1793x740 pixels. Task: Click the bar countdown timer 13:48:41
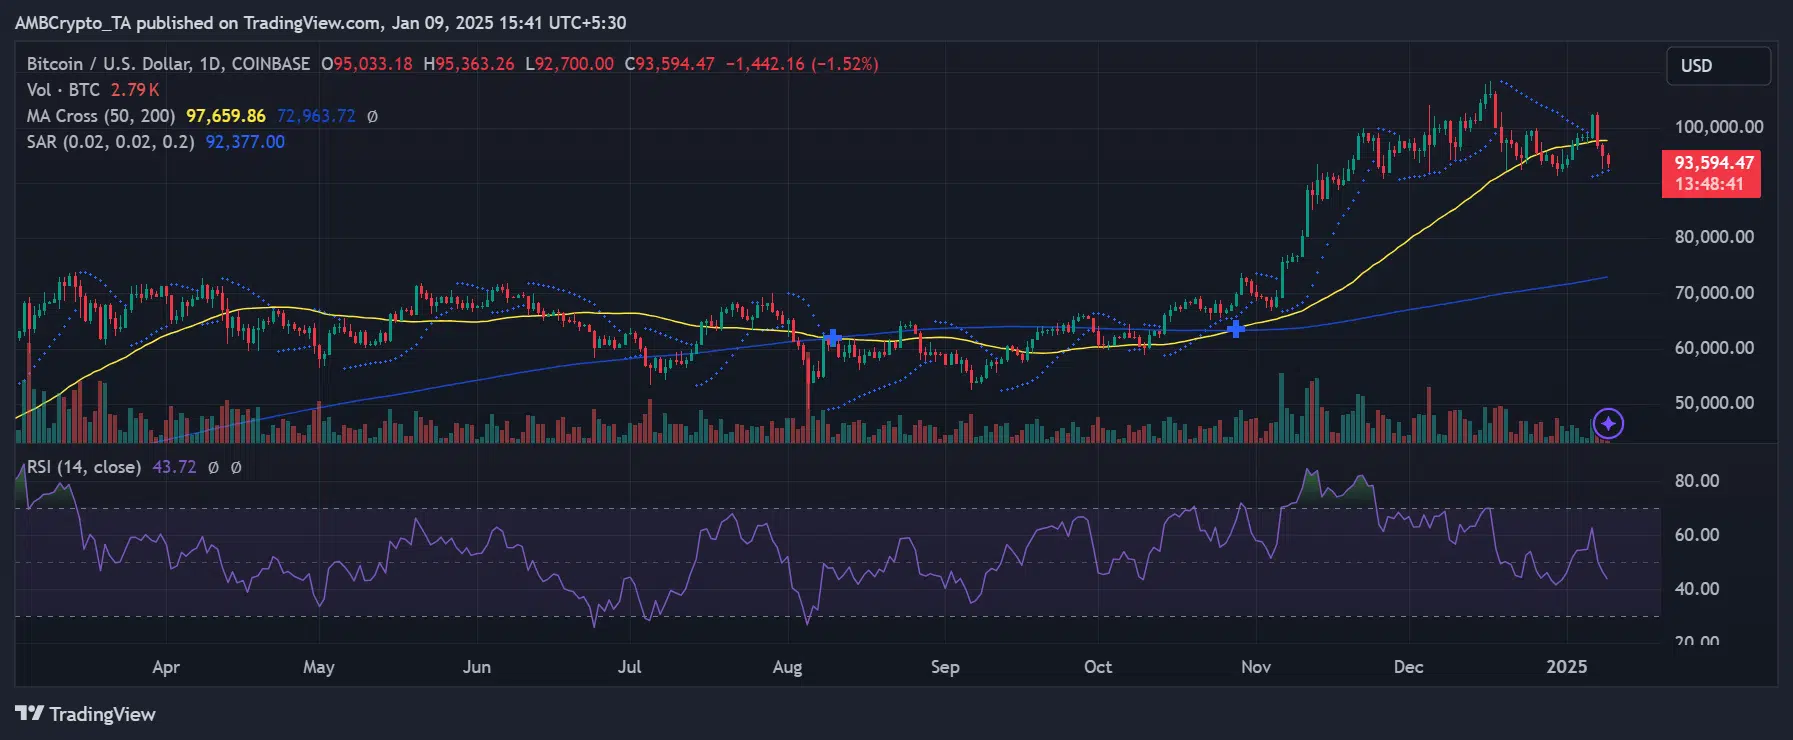point(1711,185)
